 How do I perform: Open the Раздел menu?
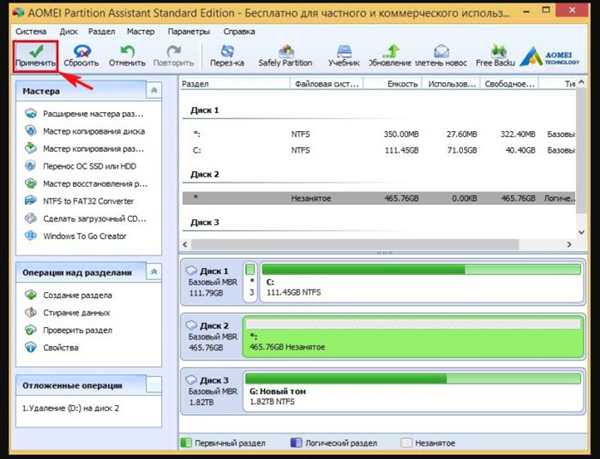point(101,31)
